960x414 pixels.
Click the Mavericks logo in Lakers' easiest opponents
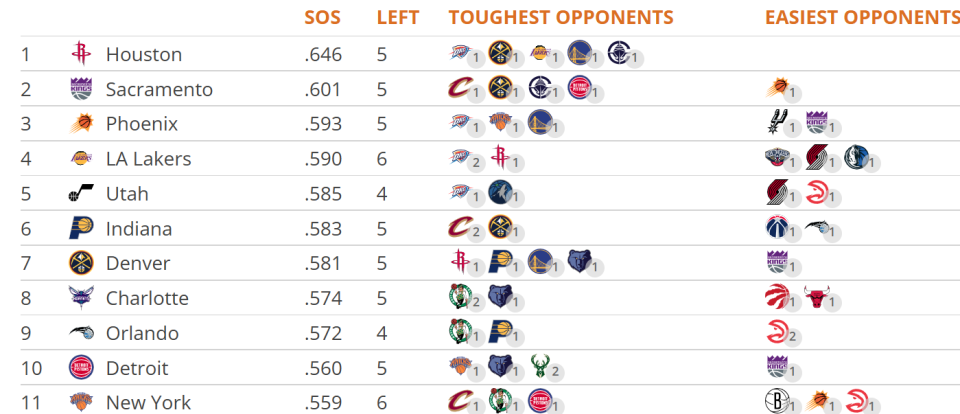[855, 158]
